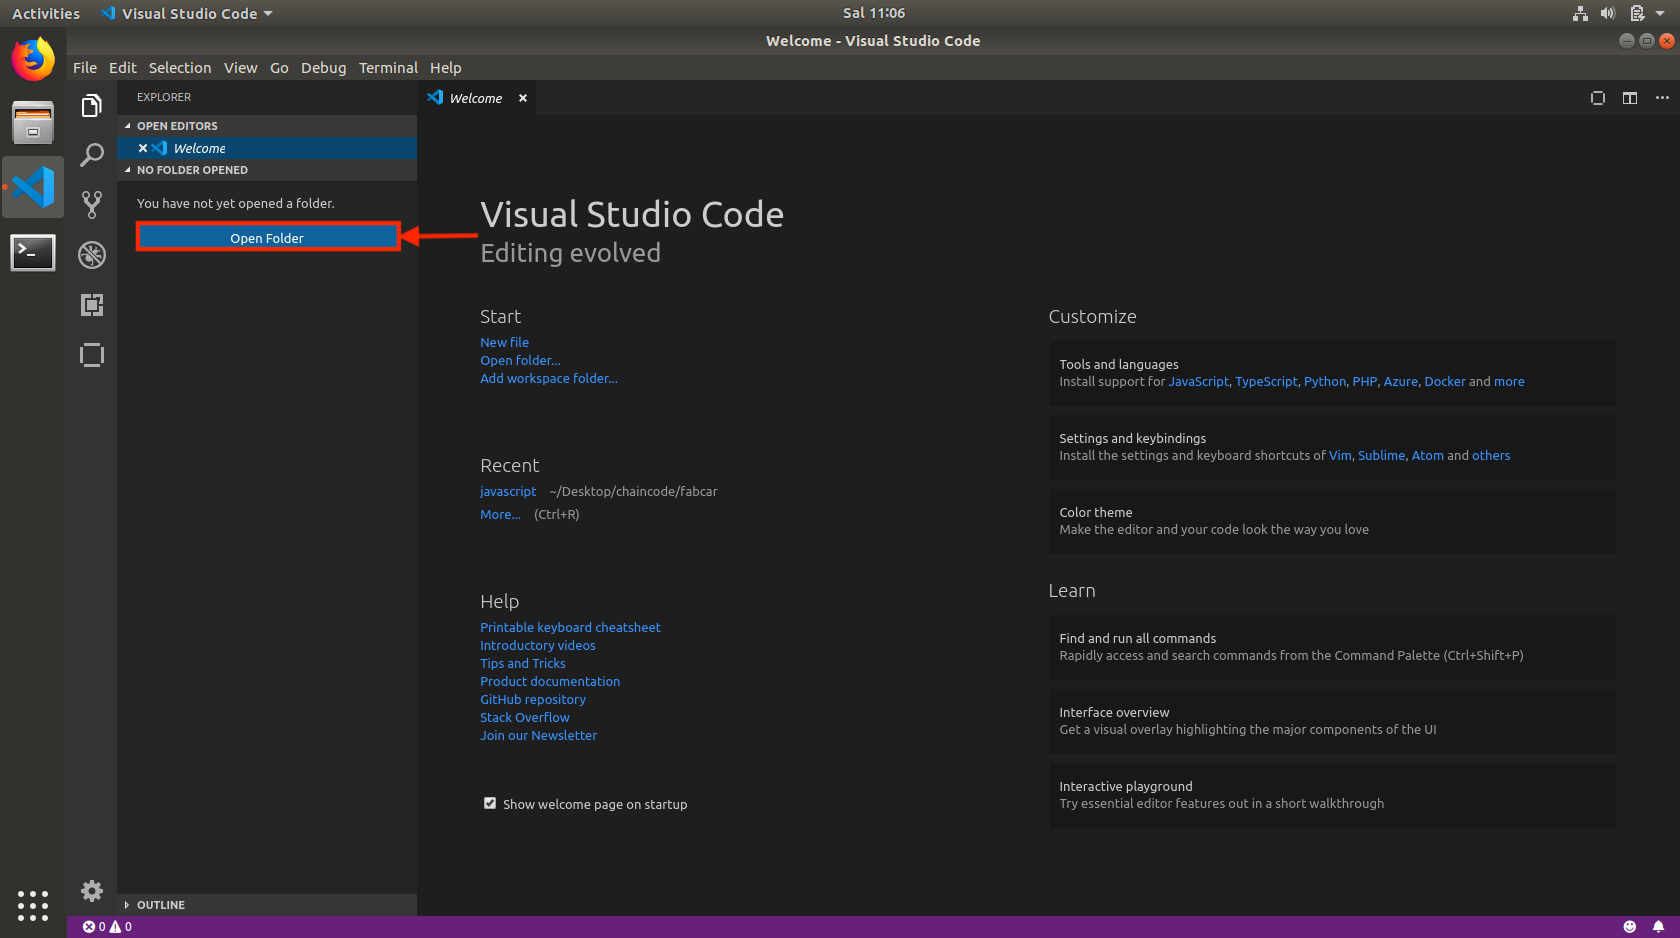Click the warnings count in status bar
Image resolution: width=1680 pixels, height=938 pixels.
[x=121, y=927]
